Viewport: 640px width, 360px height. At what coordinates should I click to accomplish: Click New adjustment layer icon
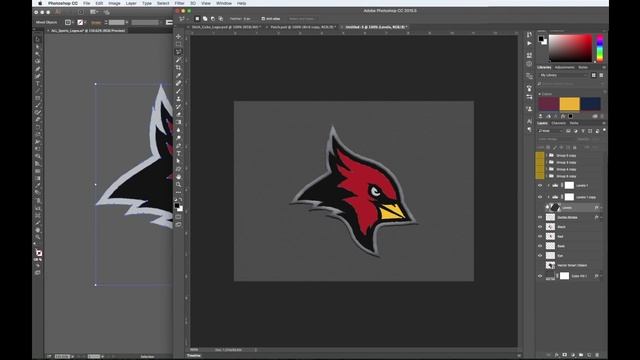pos(573,355)
